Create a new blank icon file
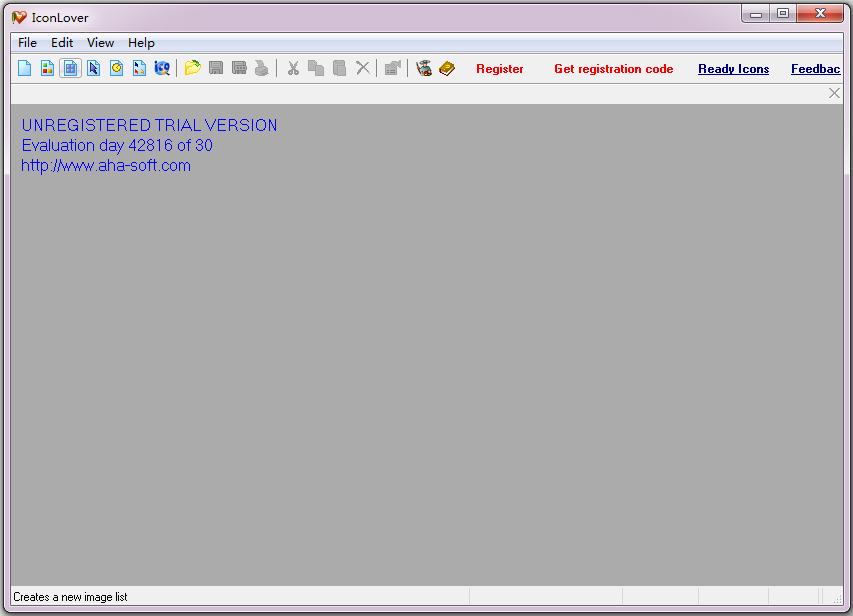This screenshot has height=616, width=853. point(24,68)
